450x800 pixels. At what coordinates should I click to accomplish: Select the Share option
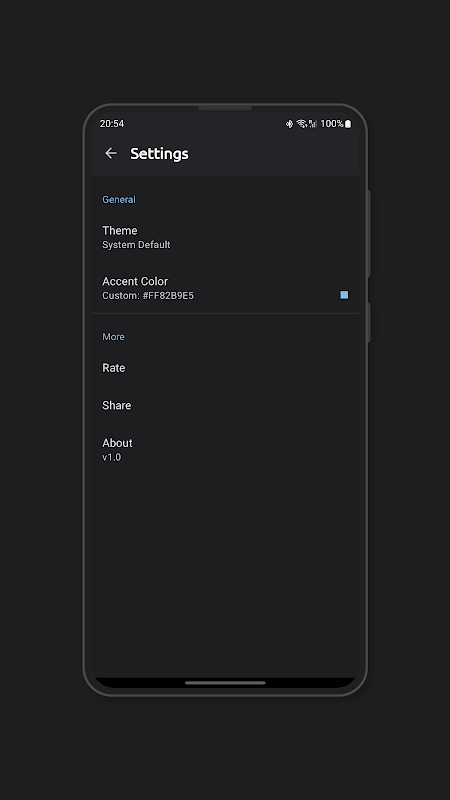[x=225, y=406]
